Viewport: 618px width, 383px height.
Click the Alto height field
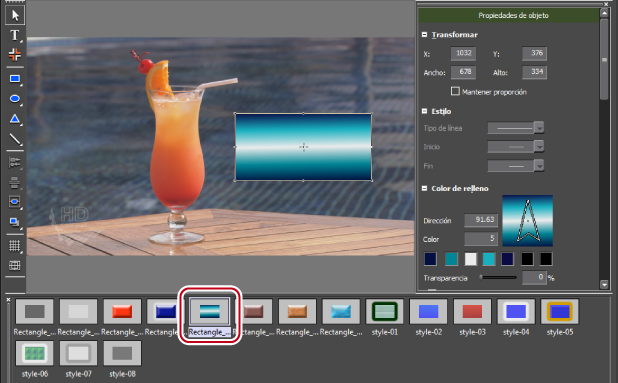(534, 72)
